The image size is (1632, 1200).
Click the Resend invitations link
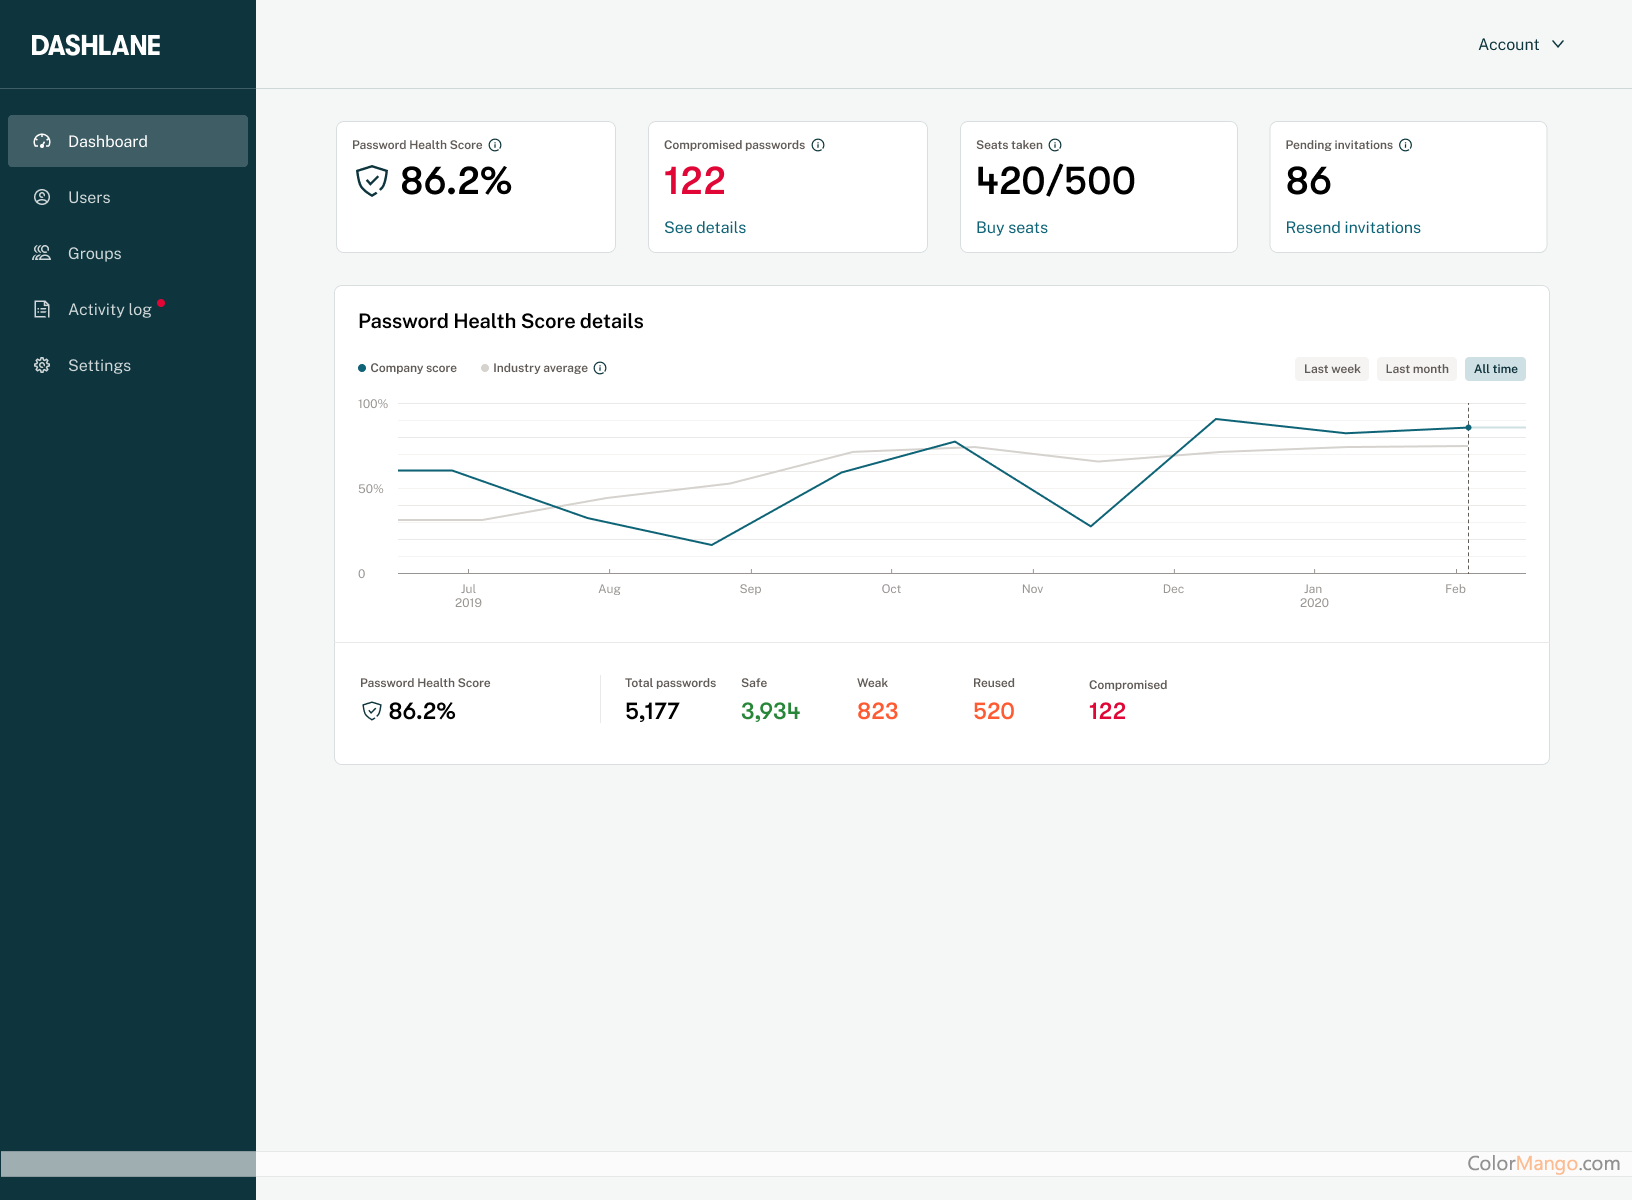pyautogui.click(x=1353, y=227)
